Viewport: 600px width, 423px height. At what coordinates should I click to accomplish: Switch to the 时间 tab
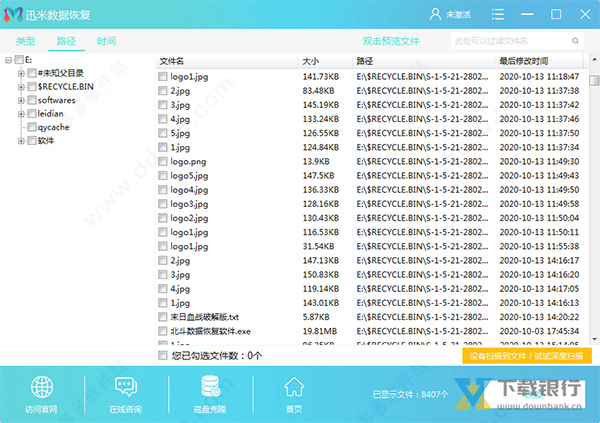point(106,41)
